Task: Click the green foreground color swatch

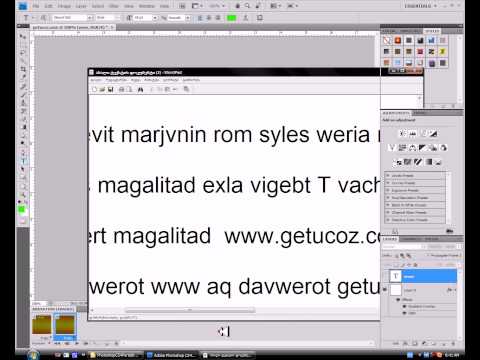Action: [x=22, y=209]
